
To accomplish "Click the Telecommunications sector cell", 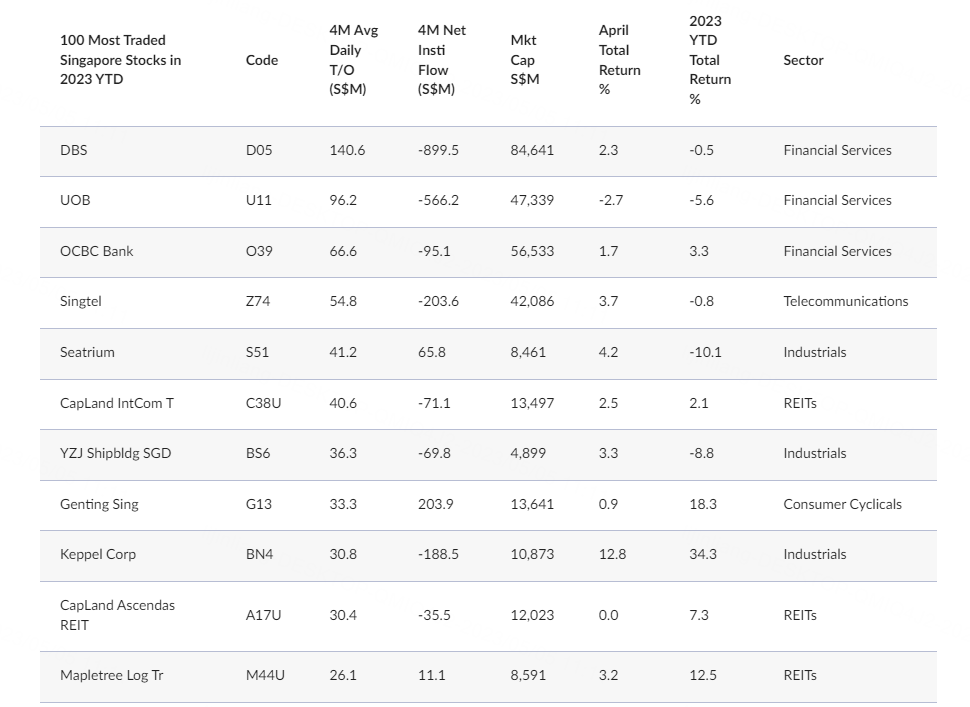I will 845,301.
